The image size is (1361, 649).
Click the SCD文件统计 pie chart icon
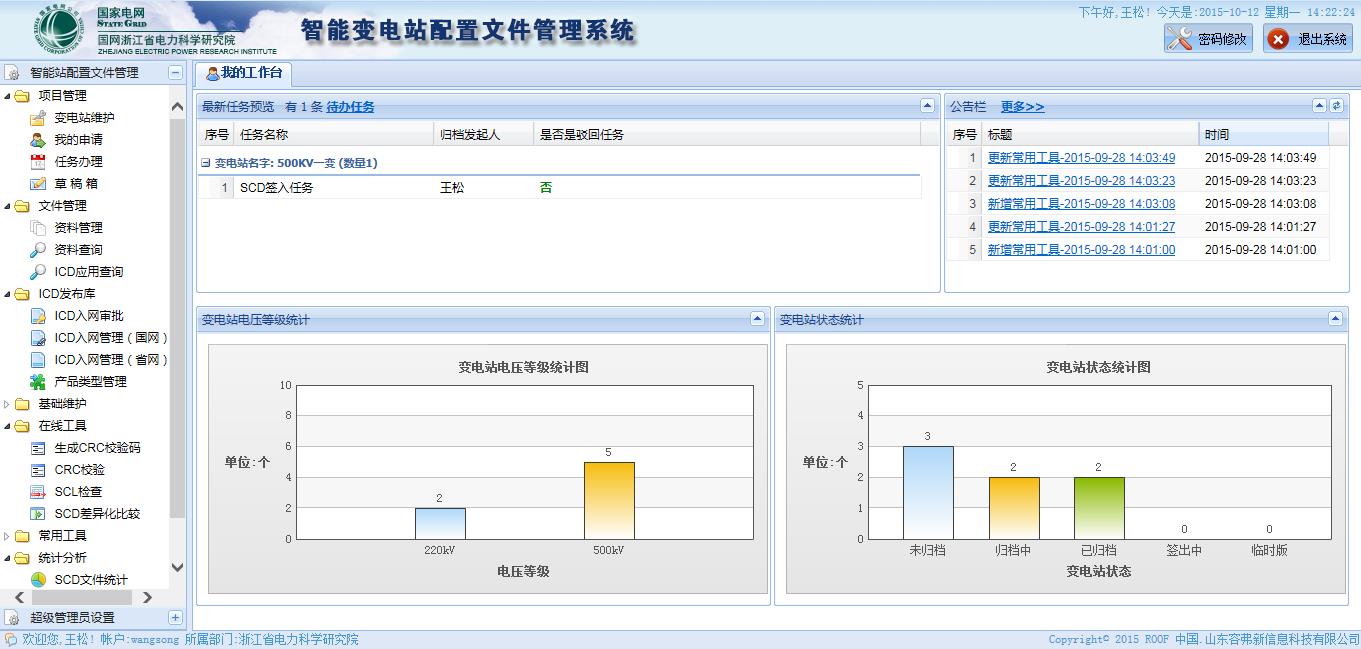click(x=38, y=580)
